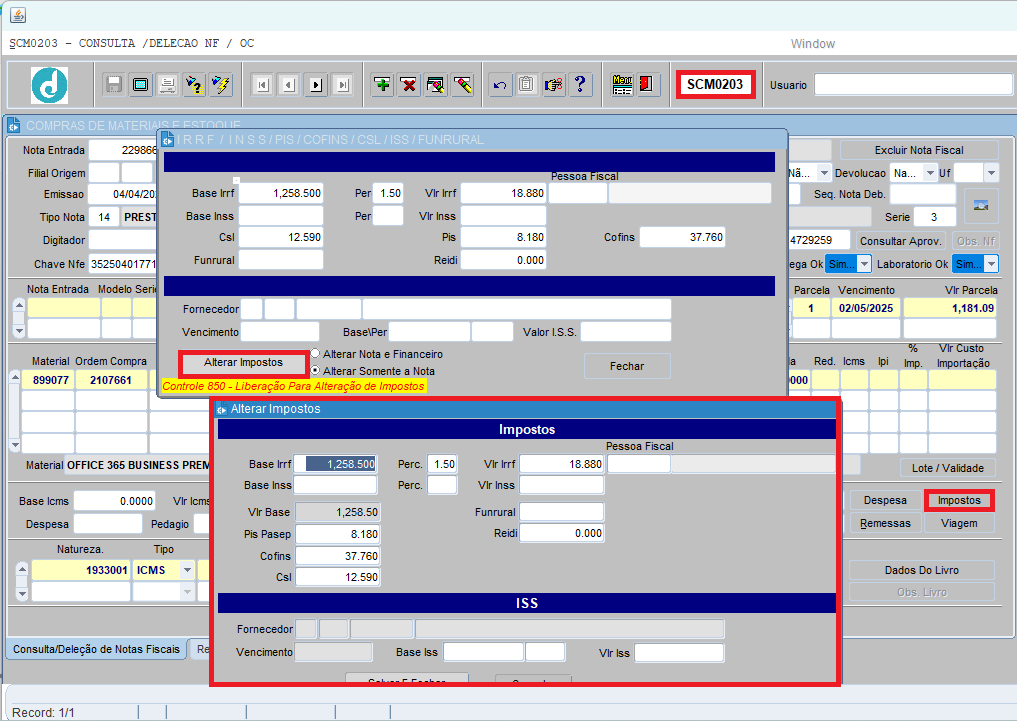Click the Usuario input field
Image resolution: width=1017 pixels, height=721 pixels.
[x=913, y=85]
